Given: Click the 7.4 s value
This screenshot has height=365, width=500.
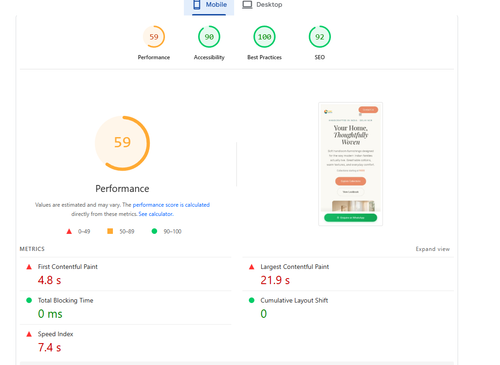Looking at the screenshot, I should pyautogui.click(x=49, y=348).
